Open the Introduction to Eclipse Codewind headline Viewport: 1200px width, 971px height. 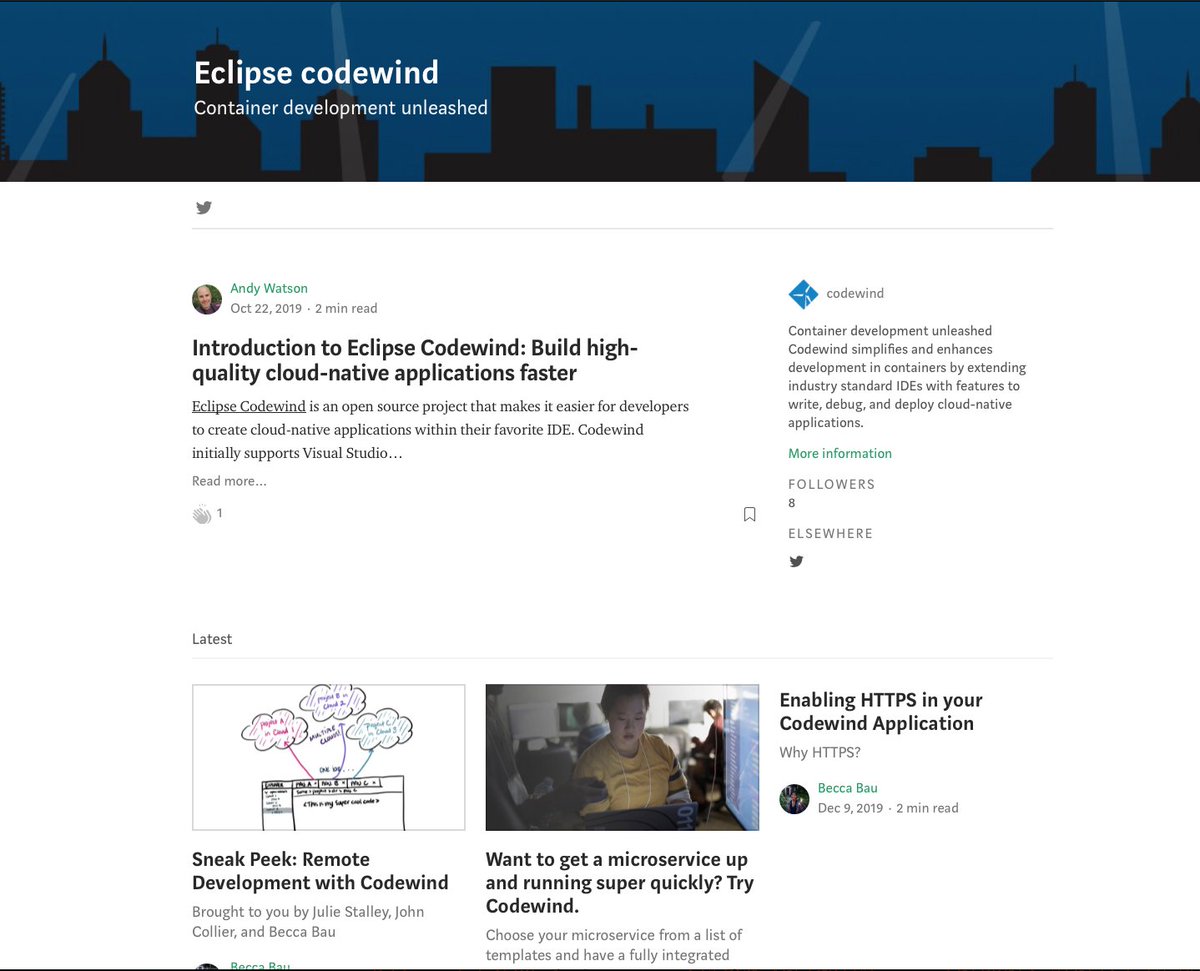[415, 360]
